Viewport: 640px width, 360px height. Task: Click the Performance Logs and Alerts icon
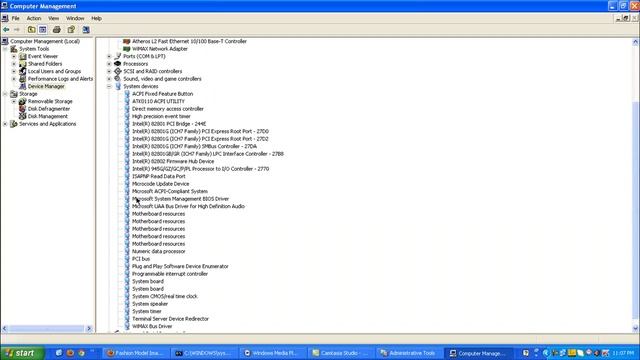(x=23, y=79)
